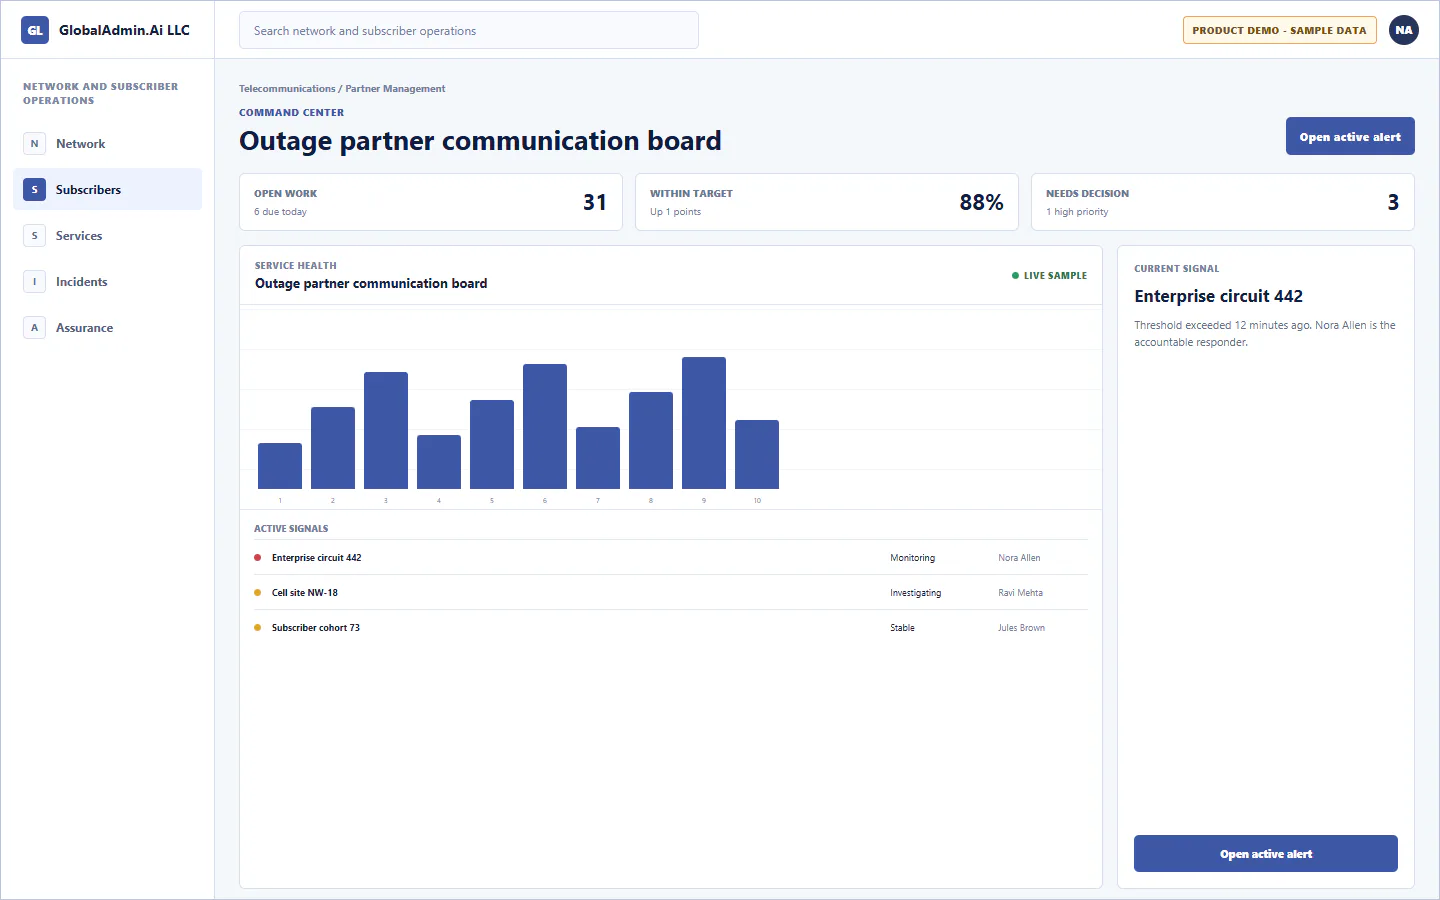Select chart bar number 6
Screen dimensions: 1440x900
tap(545, 426)
